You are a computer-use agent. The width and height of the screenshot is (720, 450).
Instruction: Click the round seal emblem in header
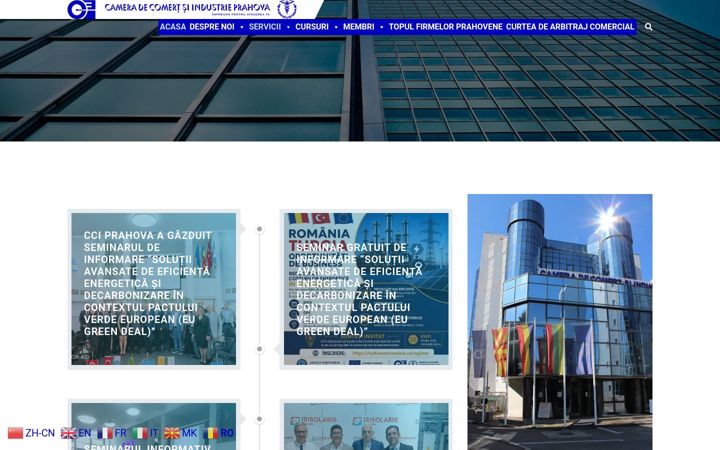click(x=287, y=9)
